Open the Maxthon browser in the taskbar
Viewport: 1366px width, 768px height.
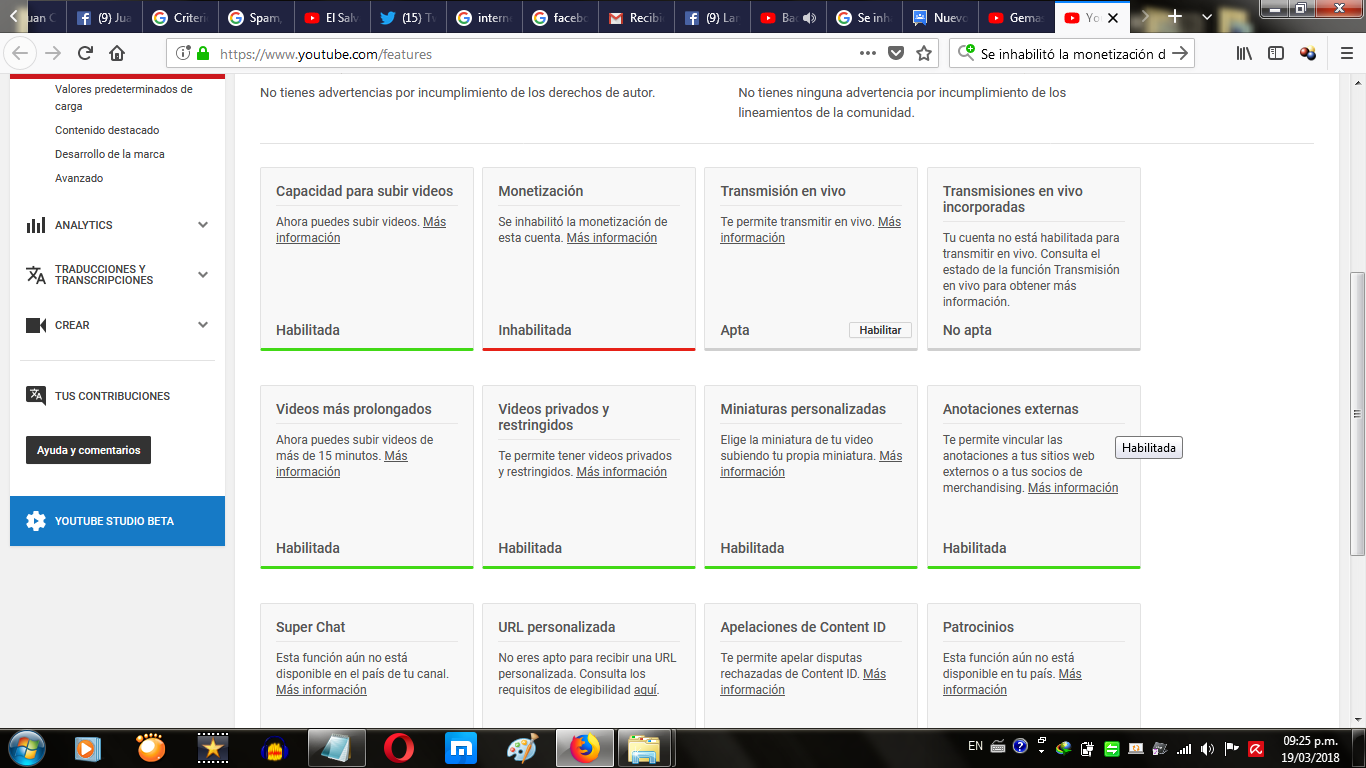click(461, 747)
